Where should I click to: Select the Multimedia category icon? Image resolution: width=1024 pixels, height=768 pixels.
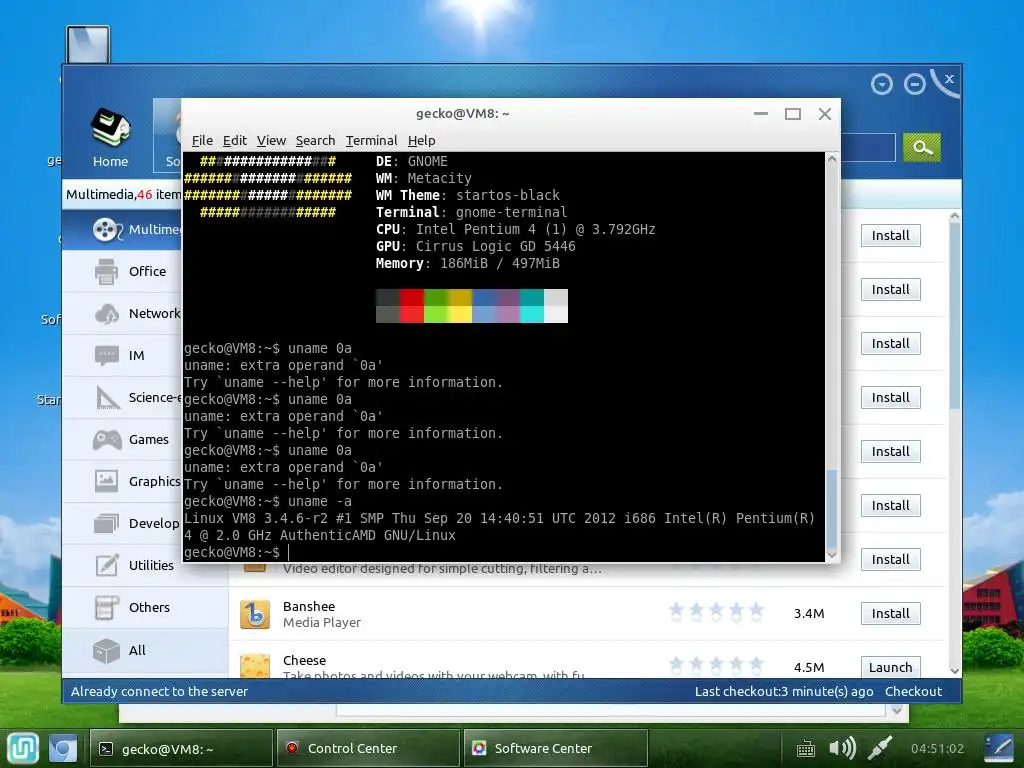tap(106, 229)
